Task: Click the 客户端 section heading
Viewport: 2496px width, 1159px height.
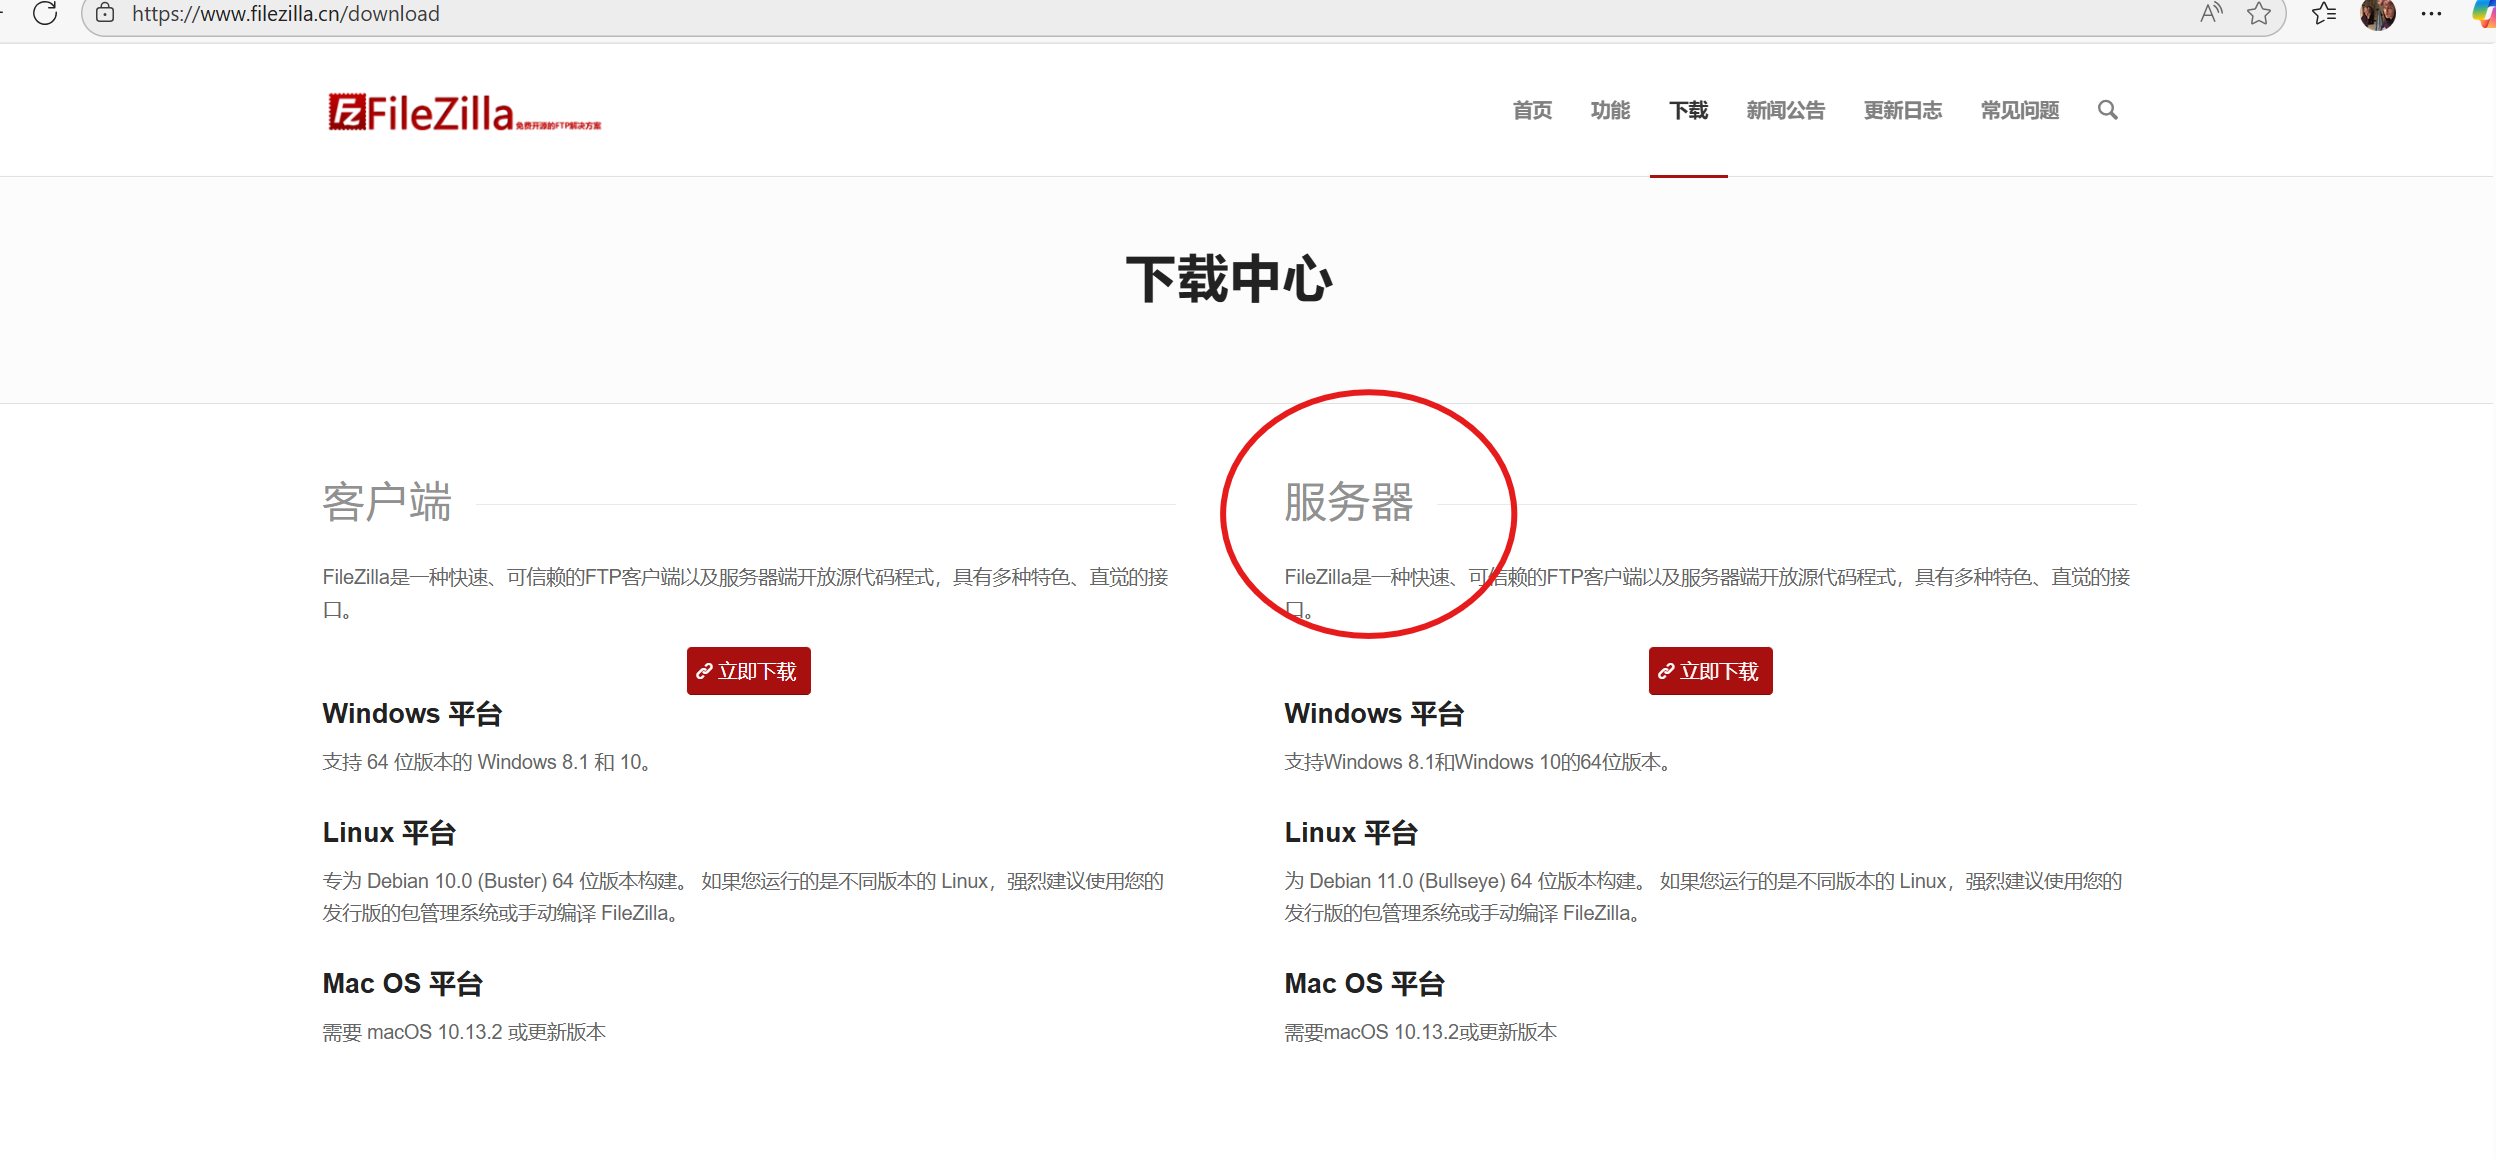Action: pos(387,502)
